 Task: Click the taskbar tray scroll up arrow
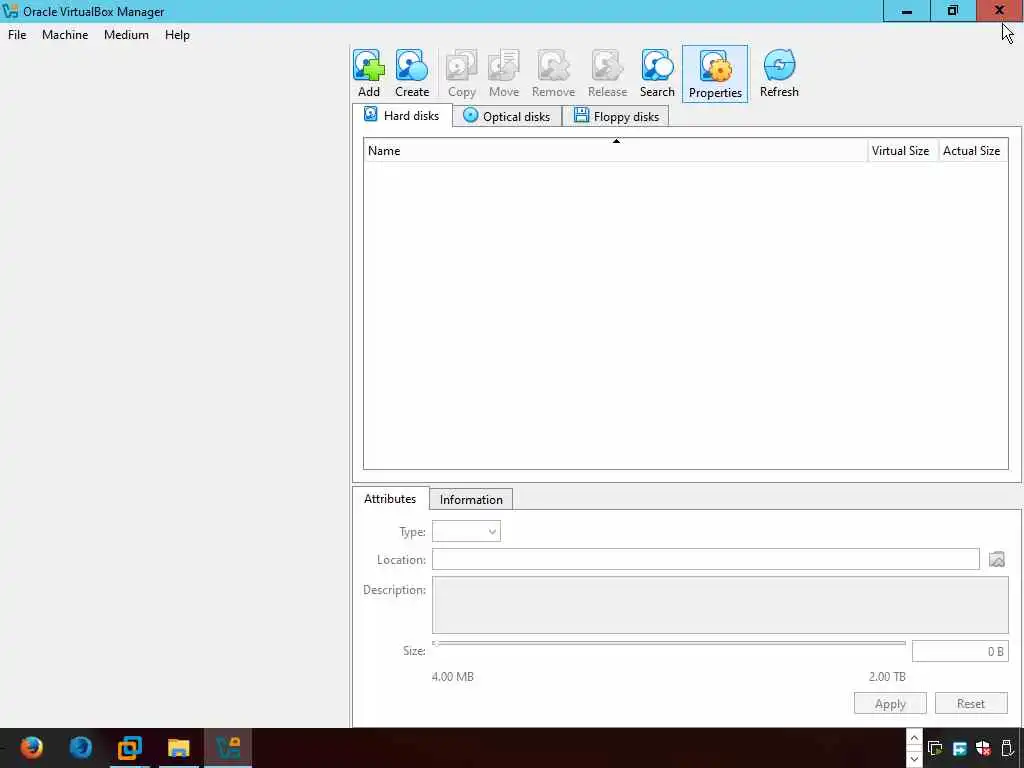[x=914, y=738]
